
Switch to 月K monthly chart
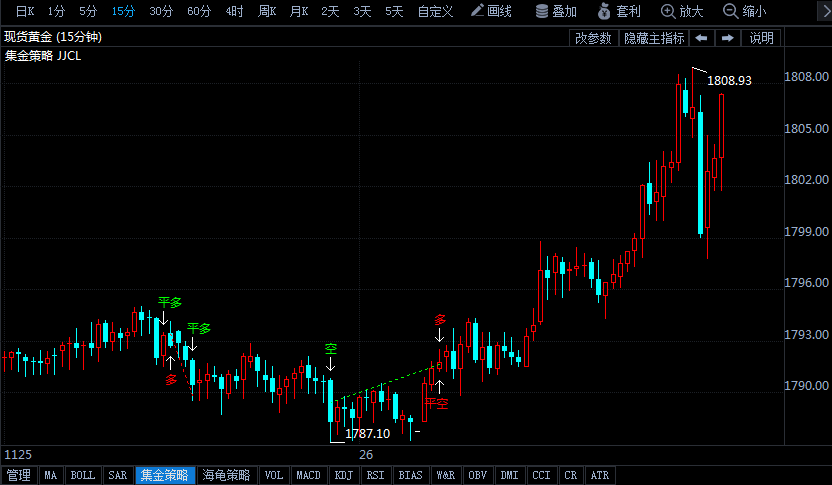click(299, 11)
